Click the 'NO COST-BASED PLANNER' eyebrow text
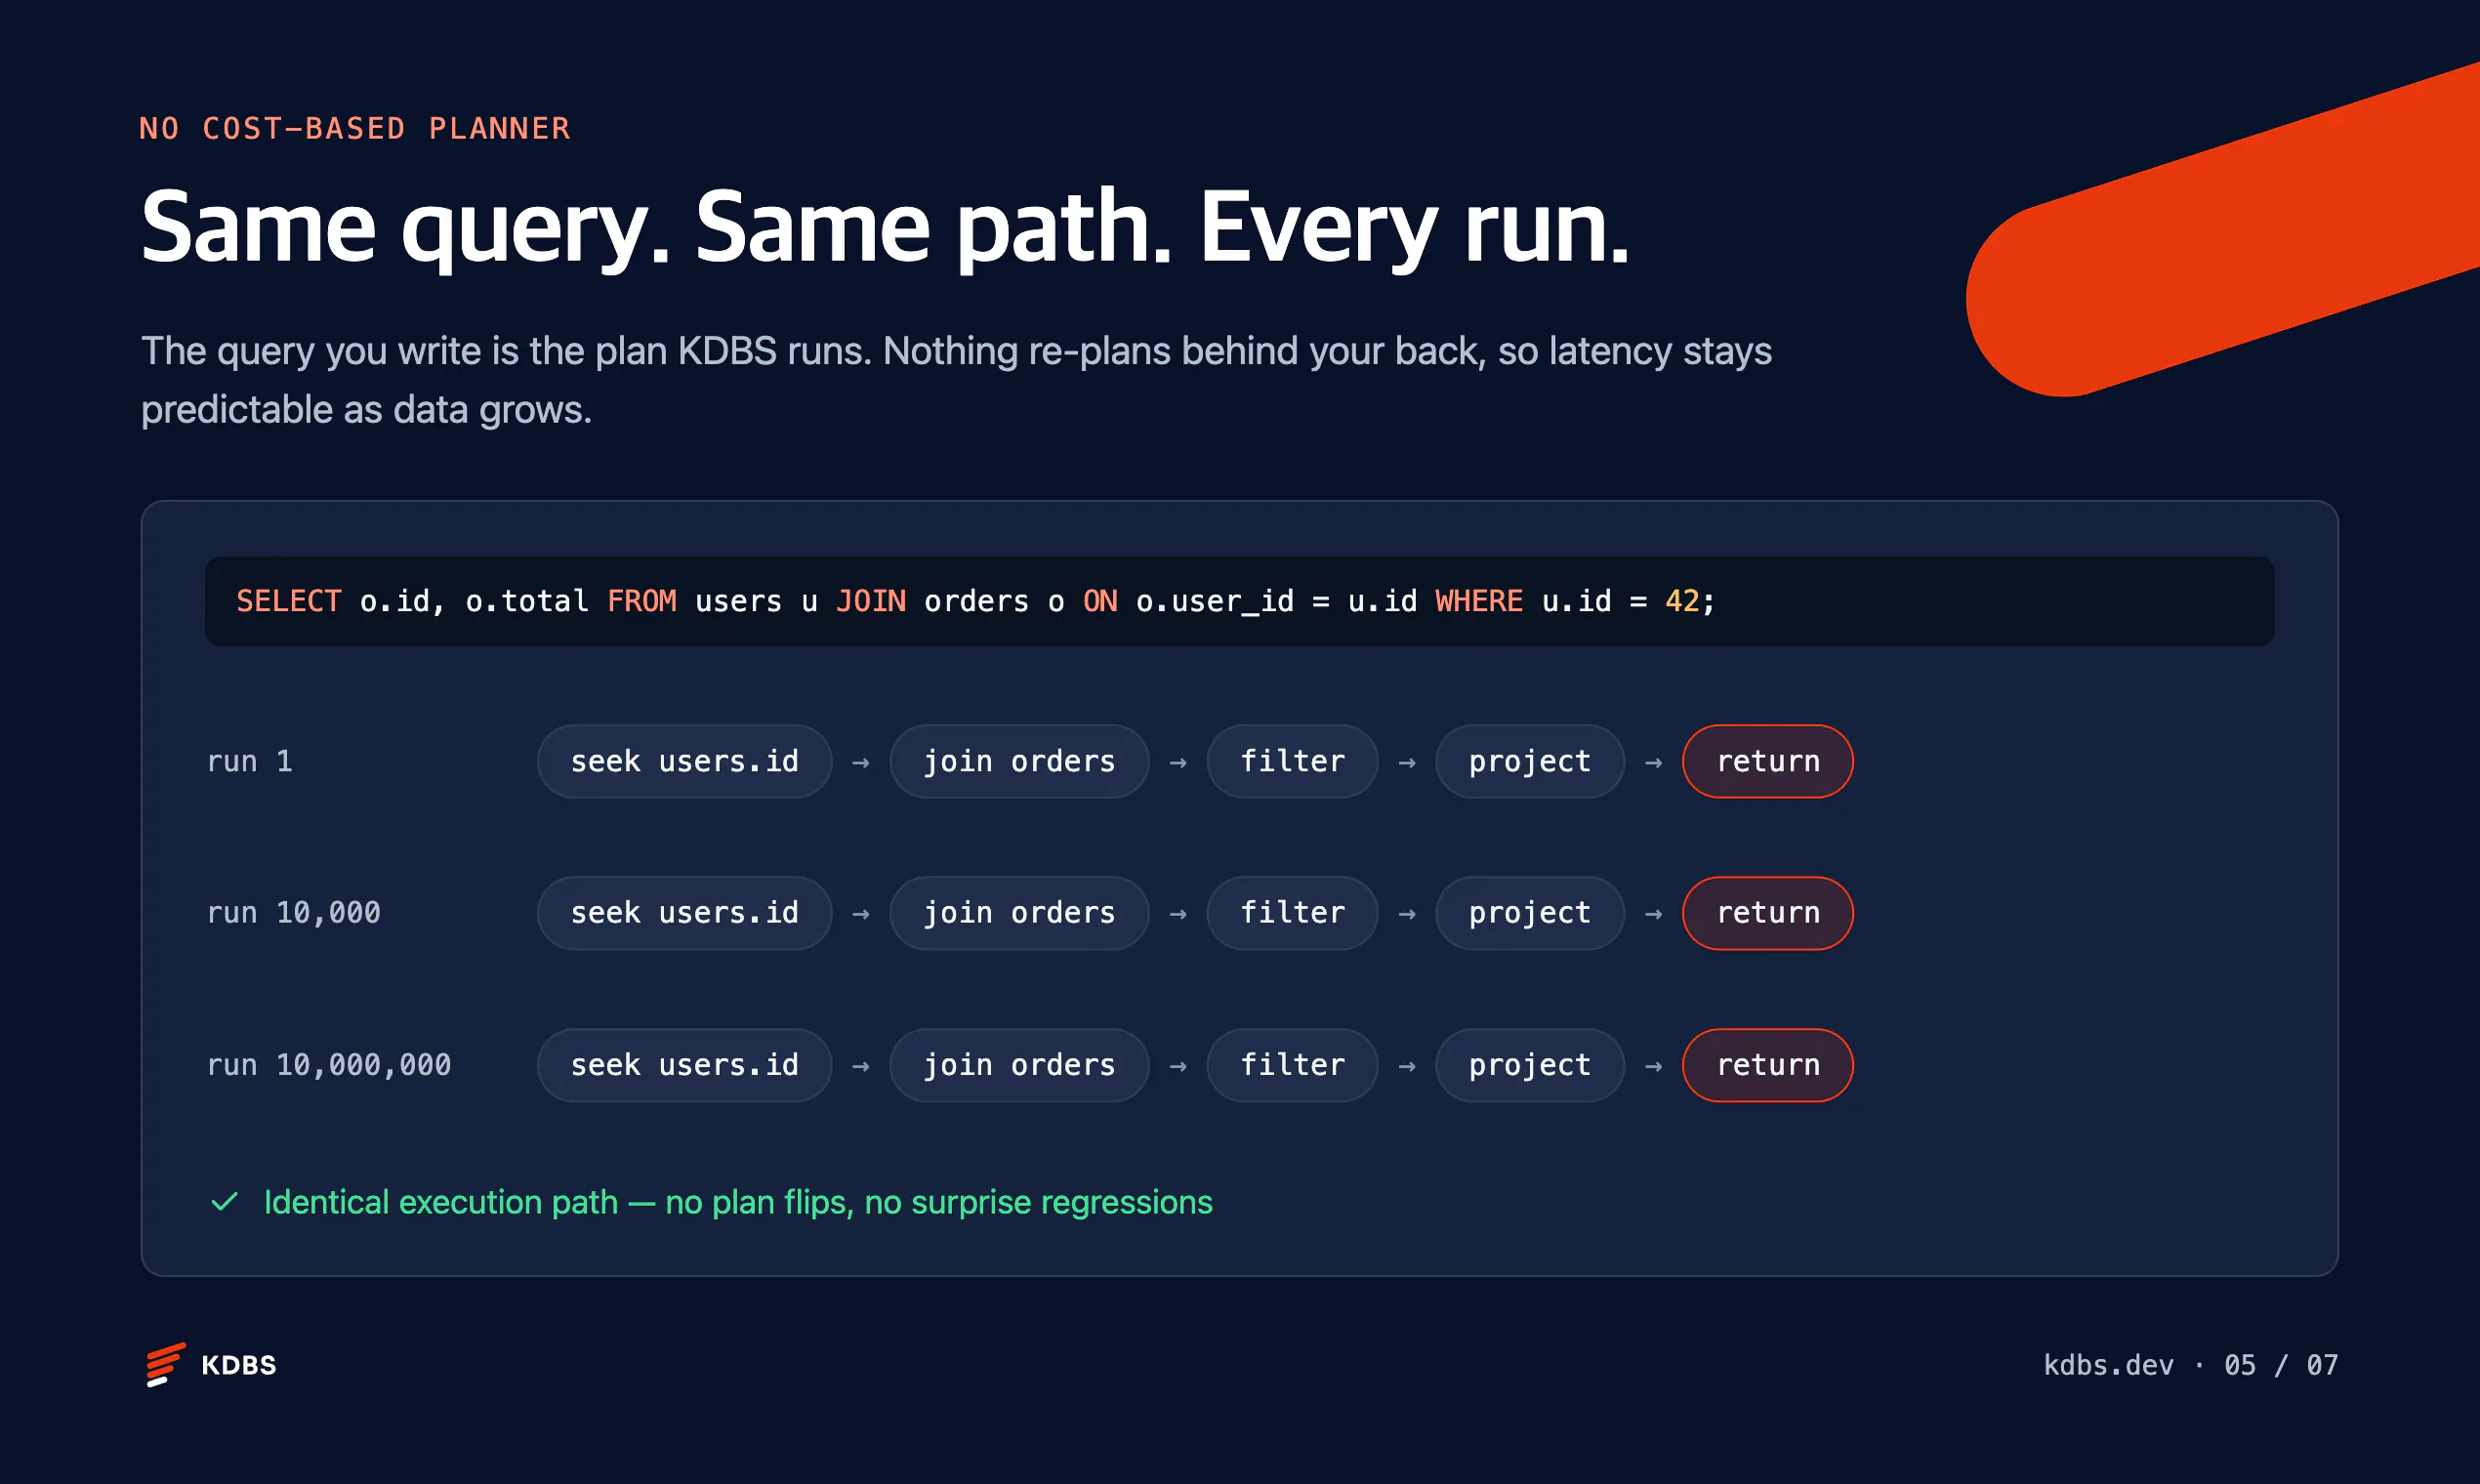The height and width of the screenshot is (1484, 2480). (355, 129)
